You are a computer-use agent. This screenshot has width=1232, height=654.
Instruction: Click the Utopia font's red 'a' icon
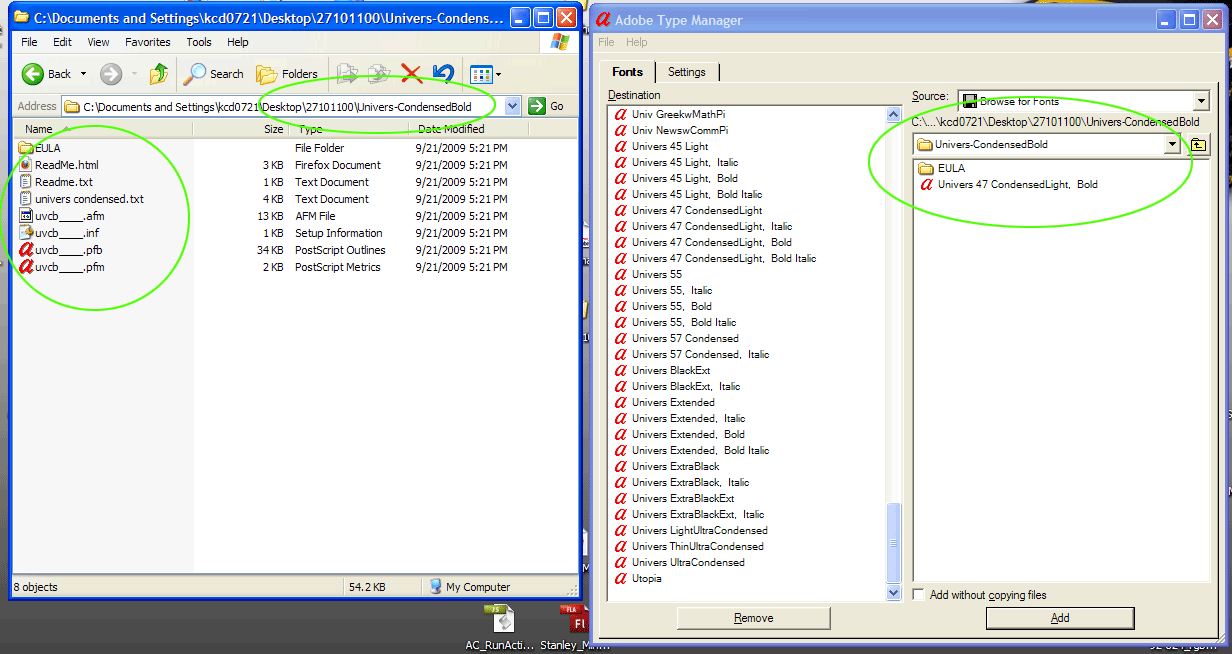pyautogui.click(x=620, y=578)
